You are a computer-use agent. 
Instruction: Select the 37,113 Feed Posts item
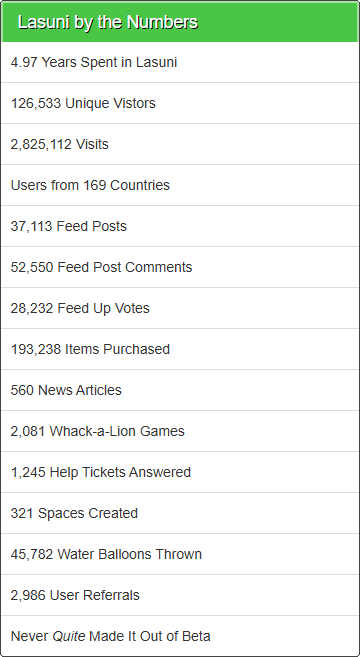point(180,226)
